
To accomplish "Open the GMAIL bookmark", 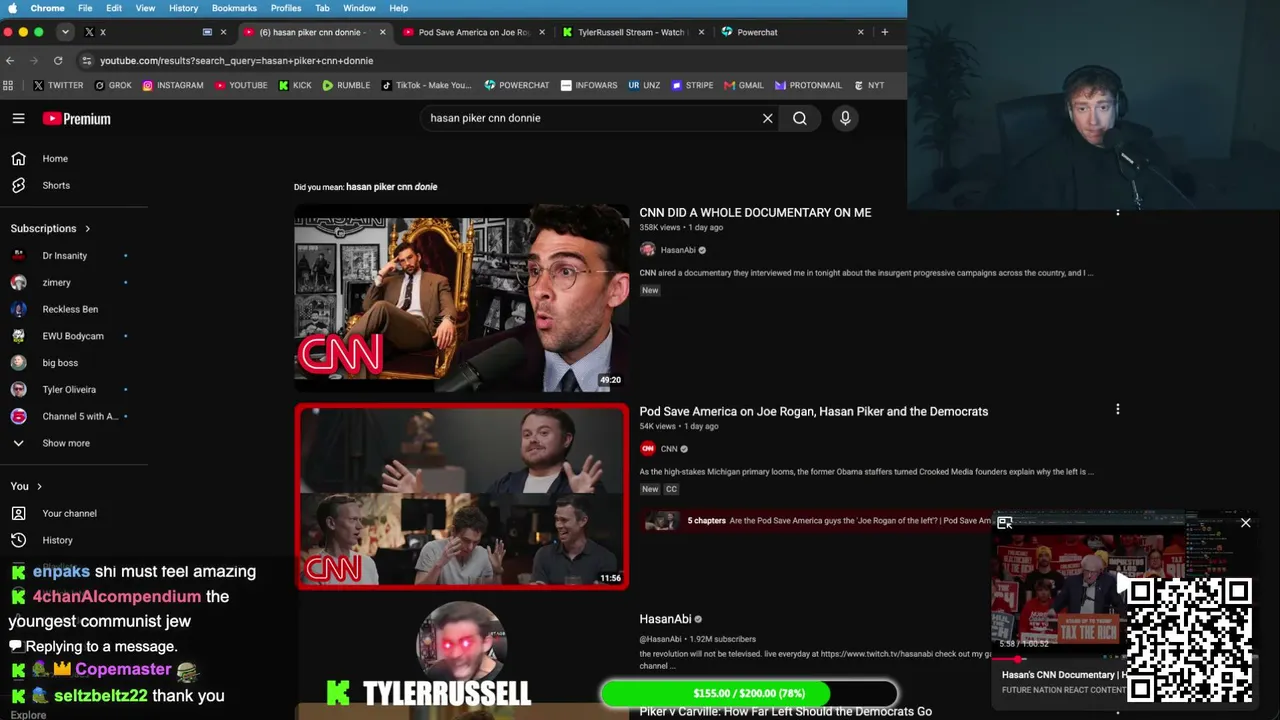I will point(744,85).
